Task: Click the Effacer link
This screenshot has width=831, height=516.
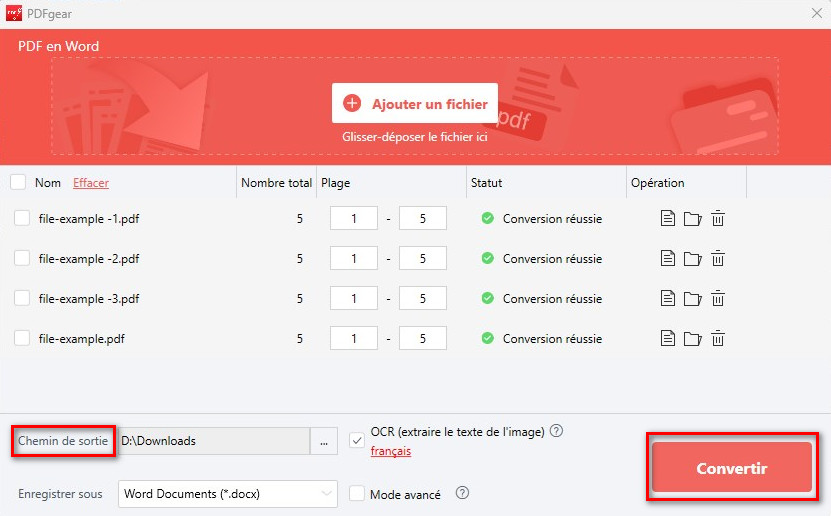Action: pos(91,183)
